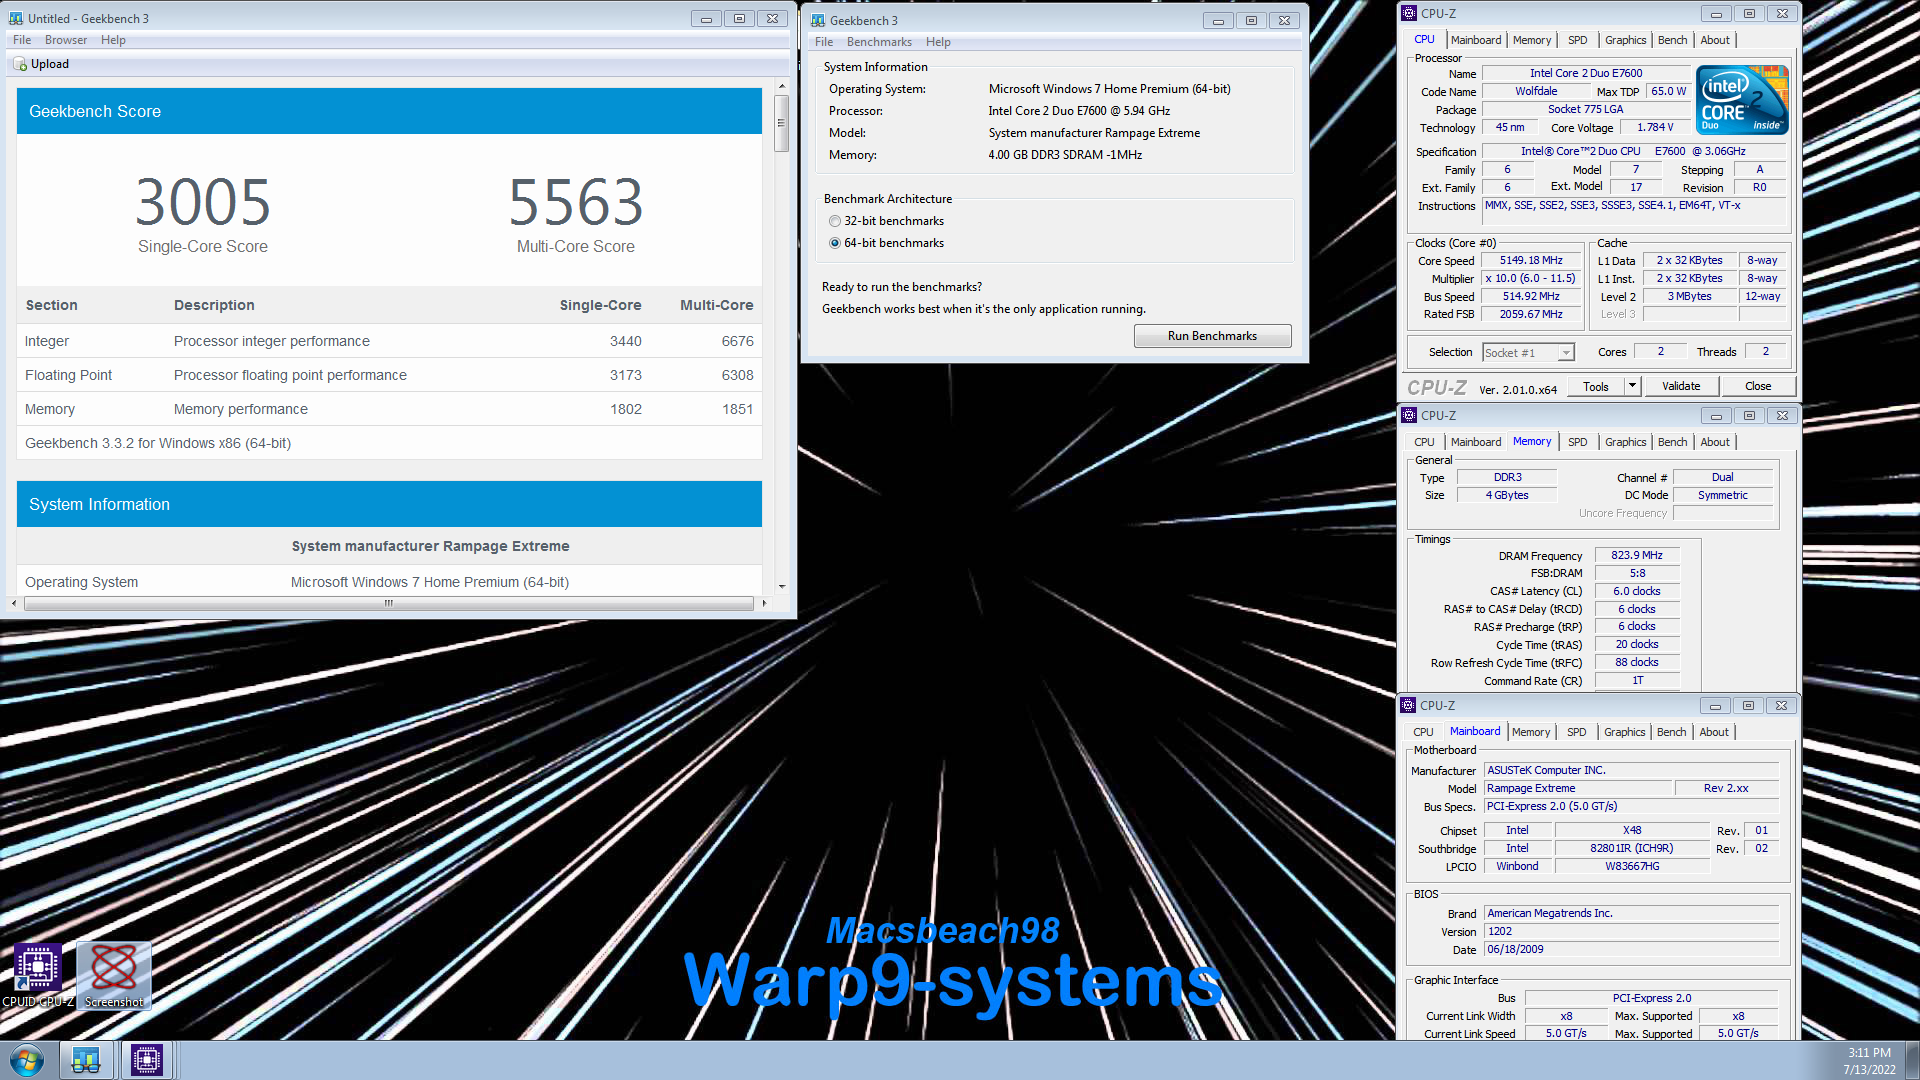
Task: Click DRAM Frequency value 823.9 MHz
Action: (1637, 556)
